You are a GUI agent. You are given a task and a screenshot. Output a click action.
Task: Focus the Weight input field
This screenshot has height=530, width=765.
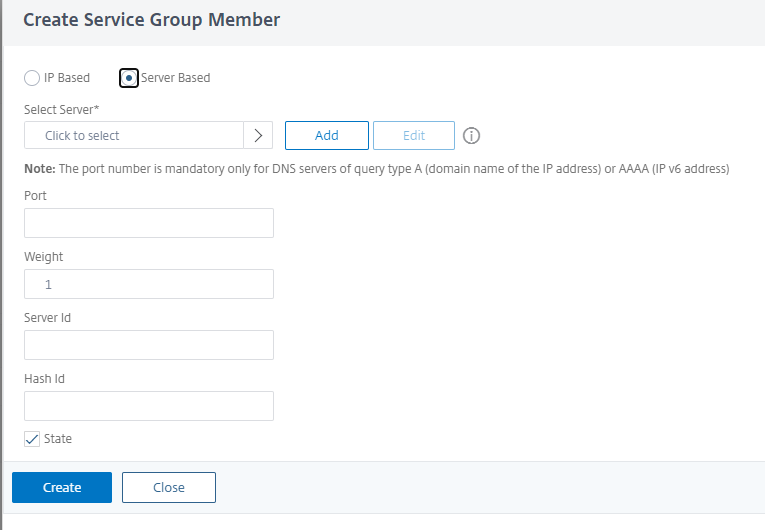coord(149,284)
